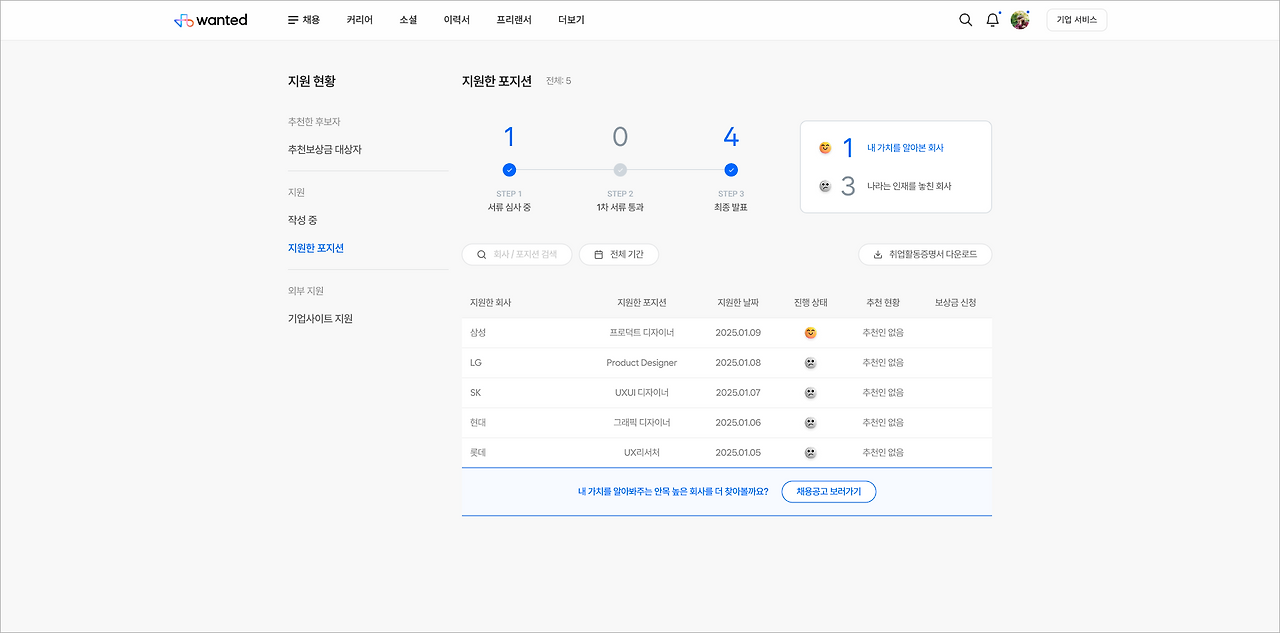Click the status emoji in the 롯데 row

click(810, 453)
